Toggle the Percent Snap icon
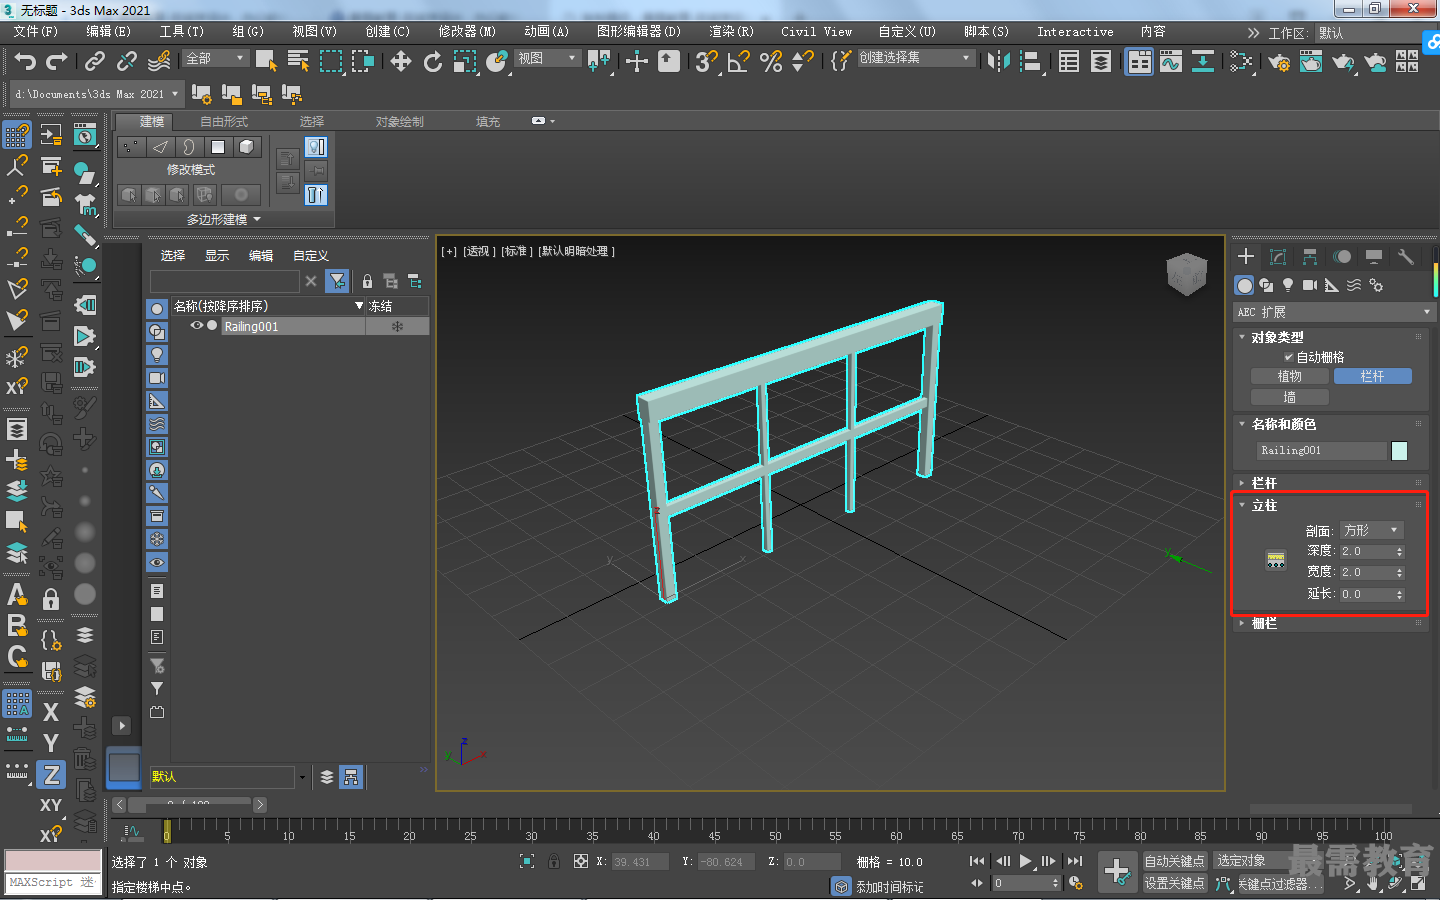The width and height of the screenshot is (1440, 900). (771, 62)
